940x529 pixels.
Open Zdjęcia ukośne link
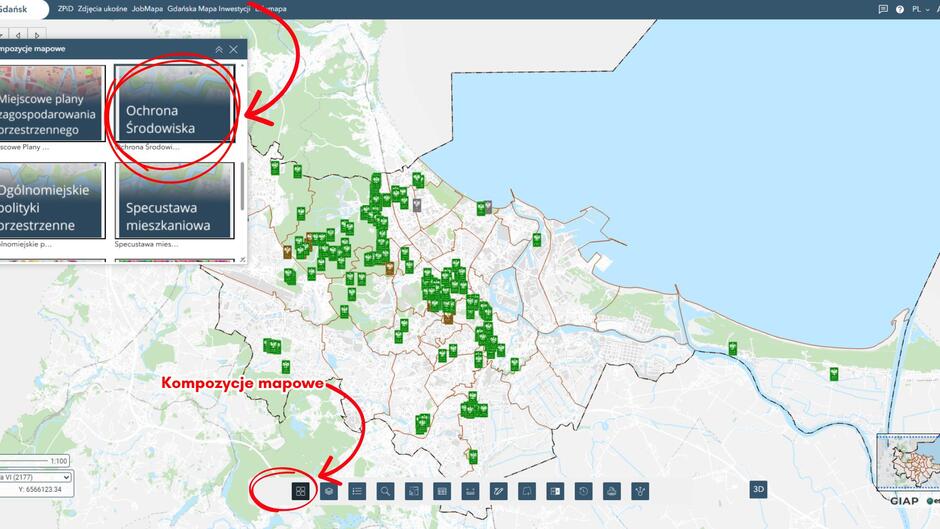click(103, 9)
